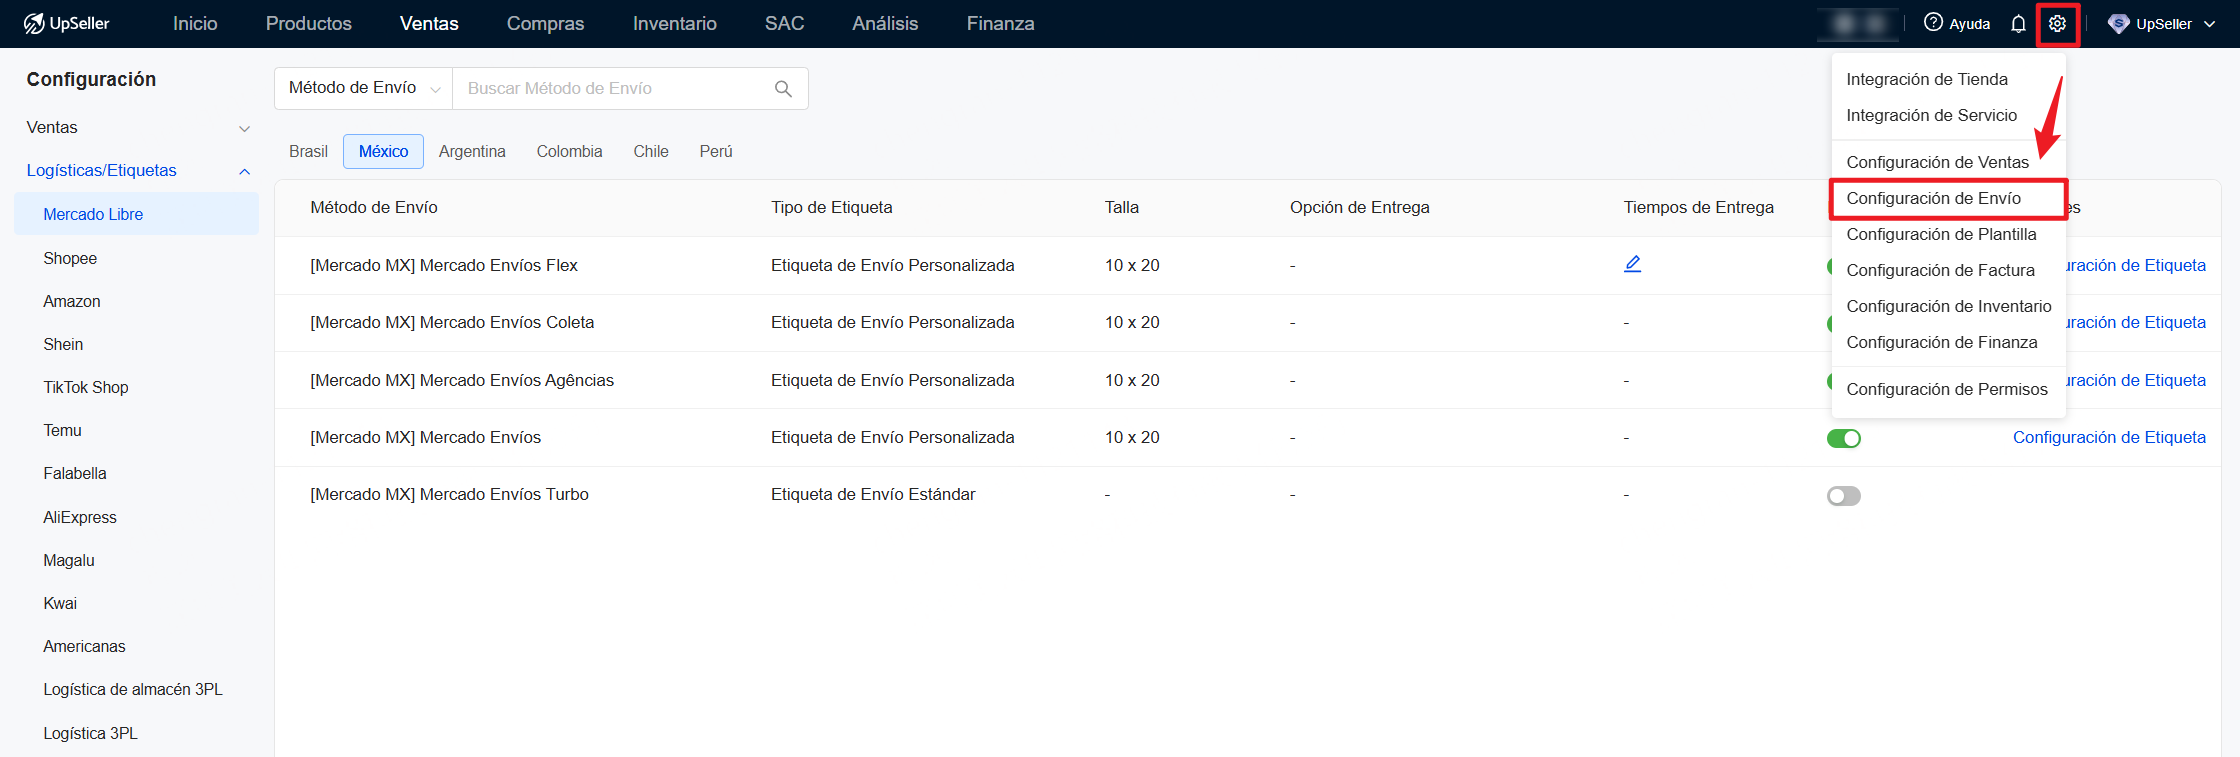This screenshot has height=757, width=2240.
Task: Open the notifications bell
Action: (2018, 24)
